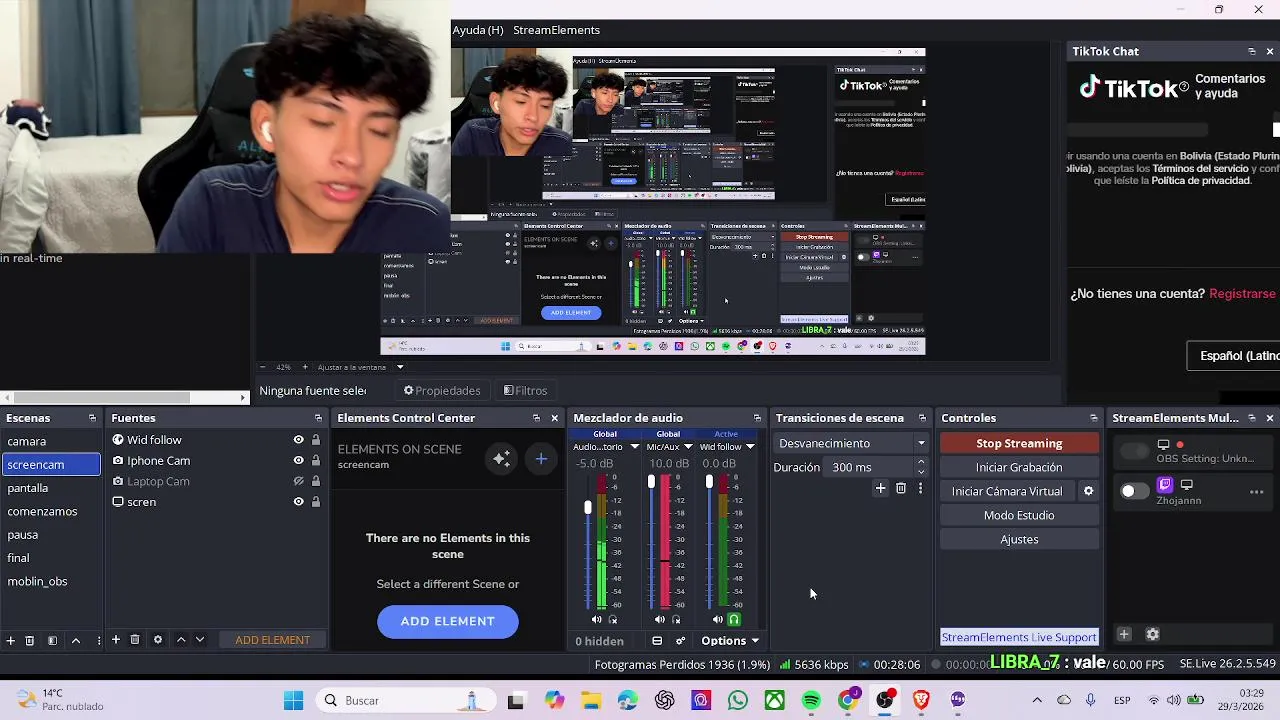
Task: Open virtual camera settings gear
Action: click(x=1088, y=491)
